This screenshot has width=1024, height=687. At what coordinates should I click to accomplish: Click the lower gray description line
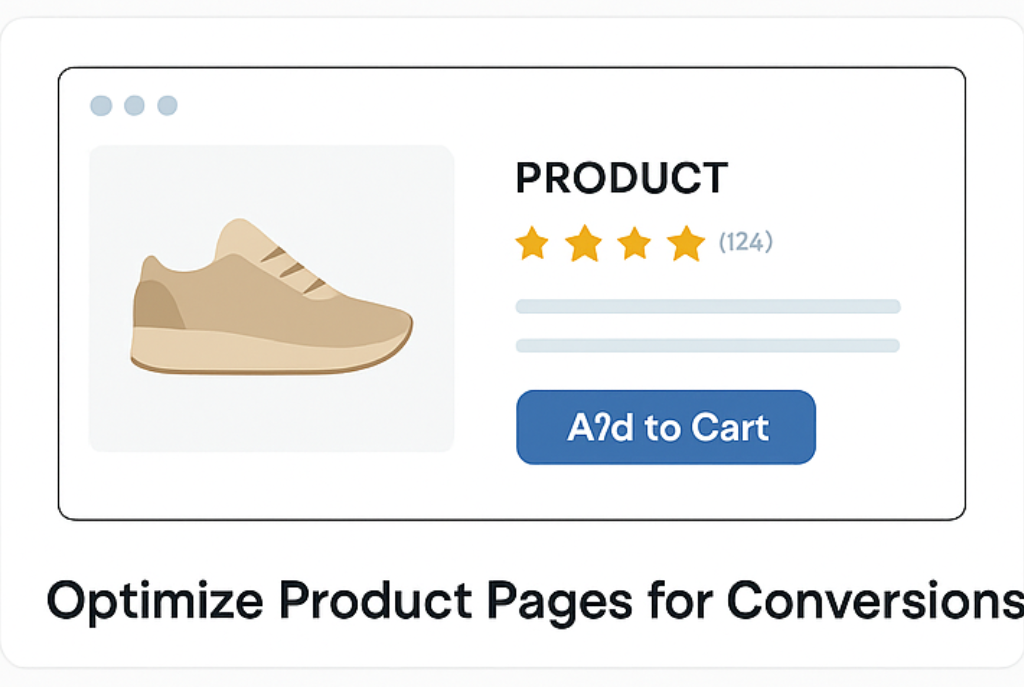point(708,345)
